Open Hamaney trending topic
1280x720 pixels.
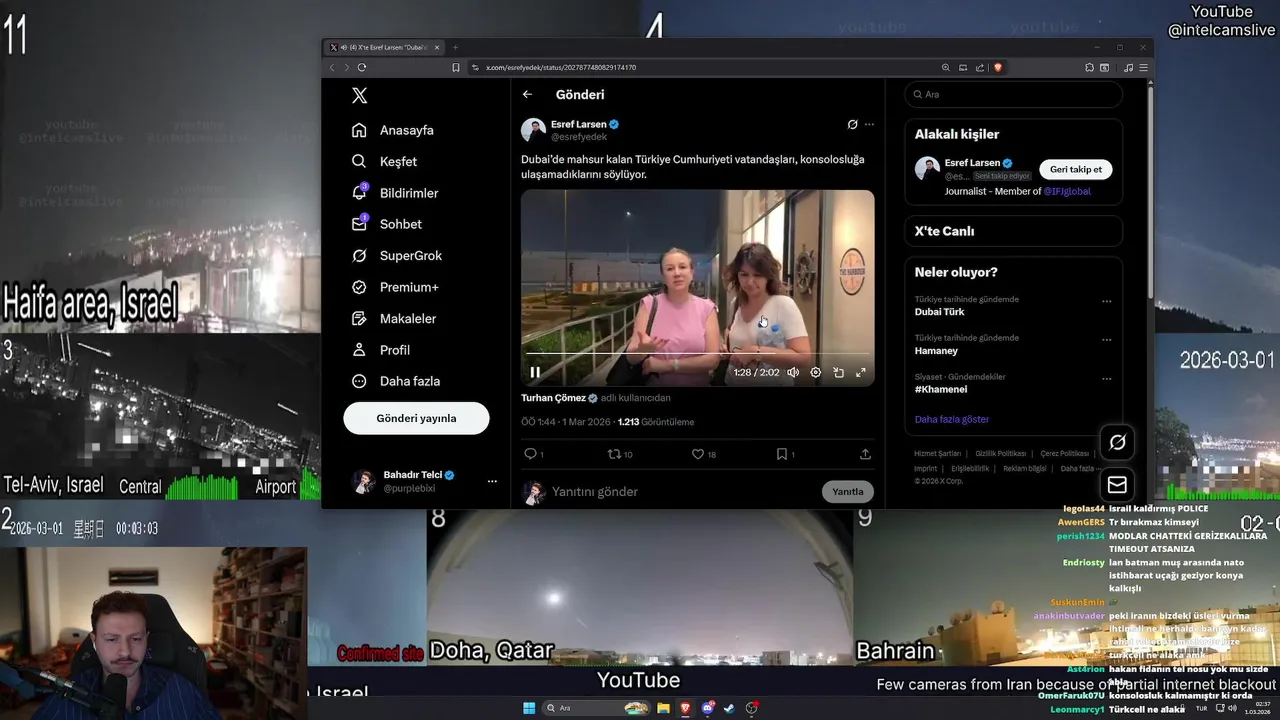coord(936,351)
